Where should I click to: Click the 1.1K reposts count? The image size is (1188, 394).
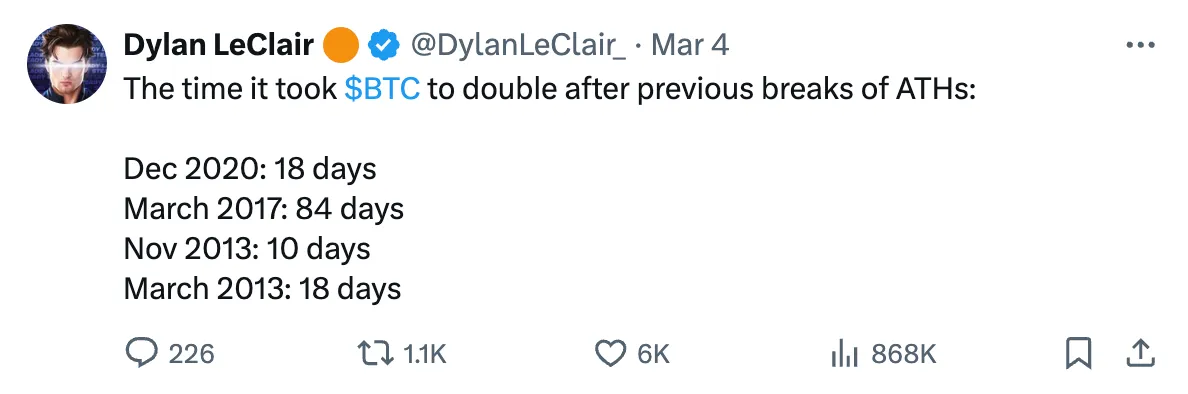point(425,354)
